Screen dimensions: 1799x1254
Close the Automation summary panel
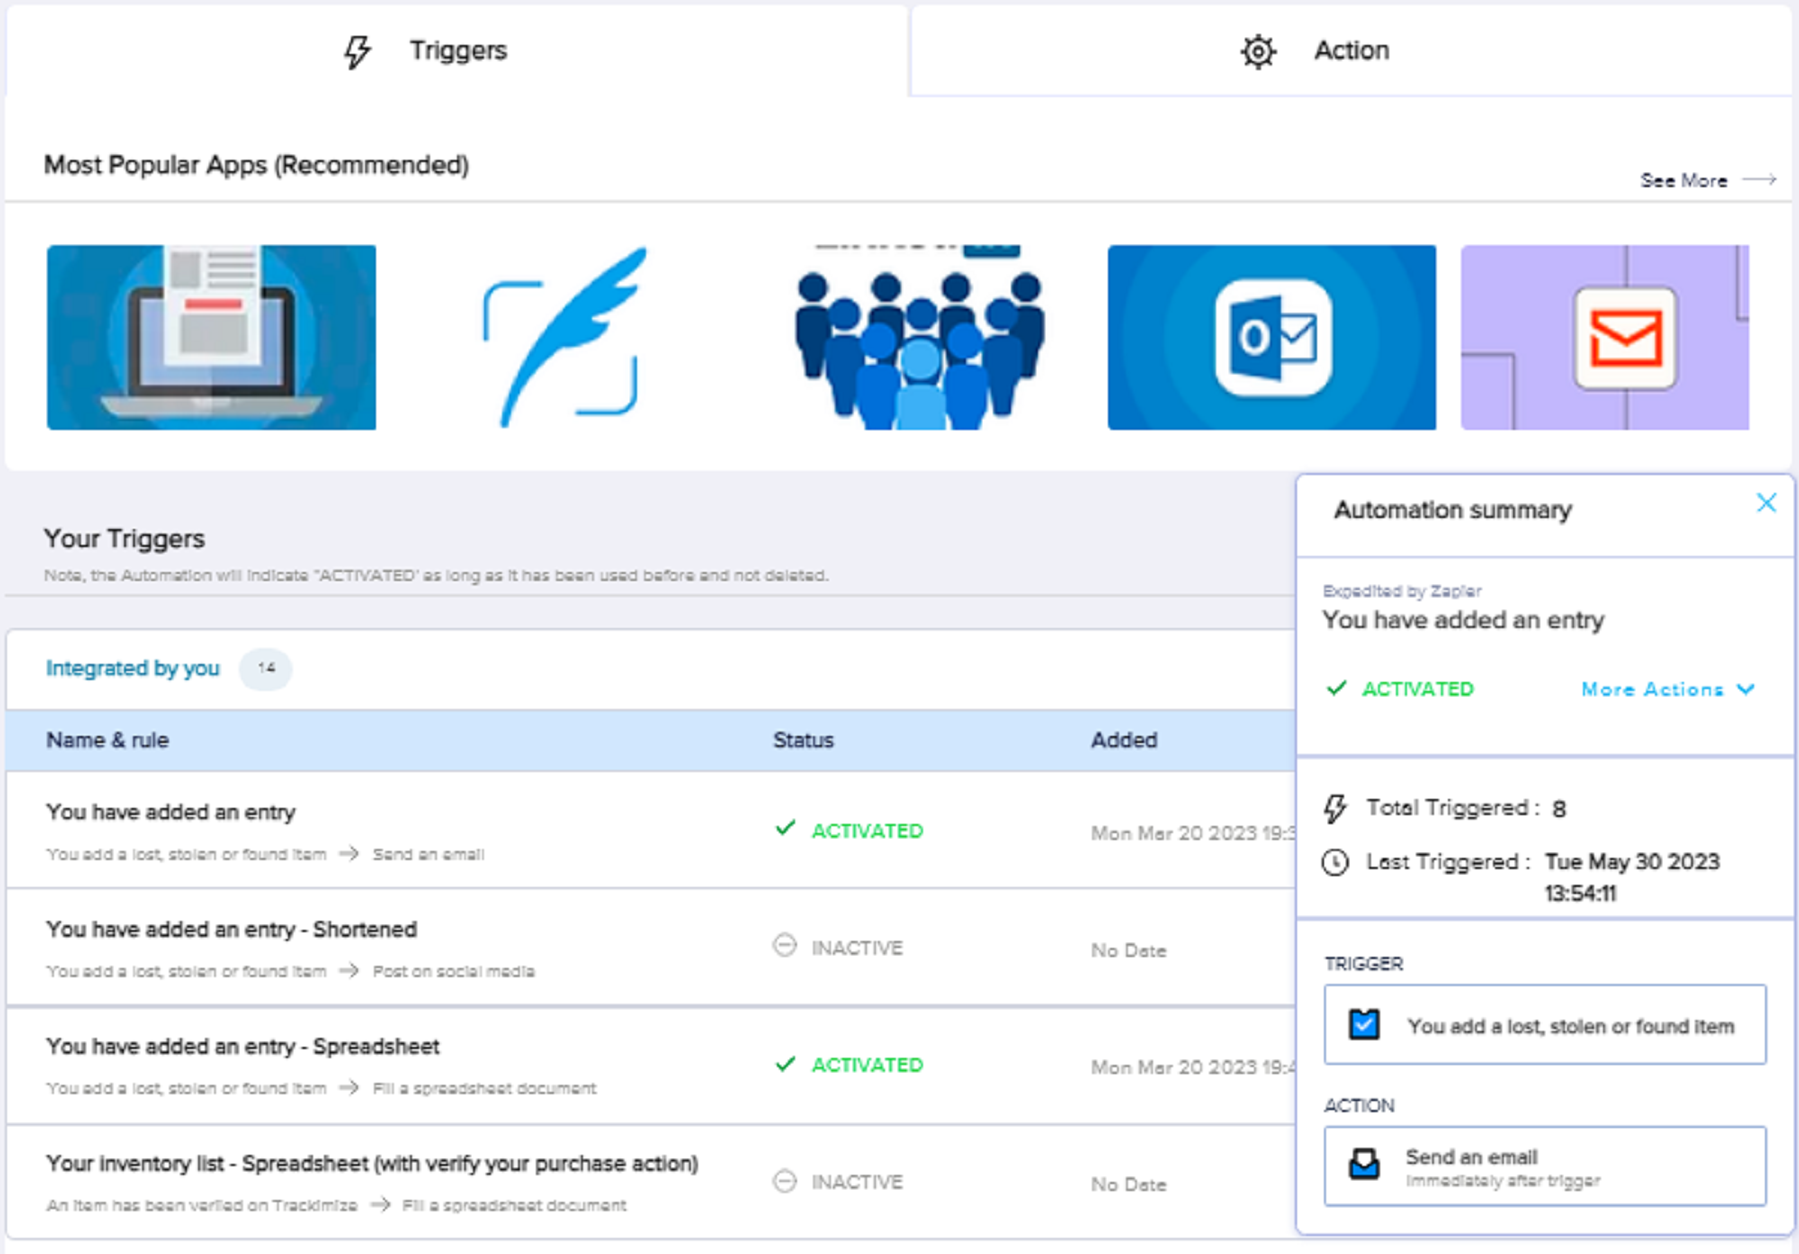1766,503
